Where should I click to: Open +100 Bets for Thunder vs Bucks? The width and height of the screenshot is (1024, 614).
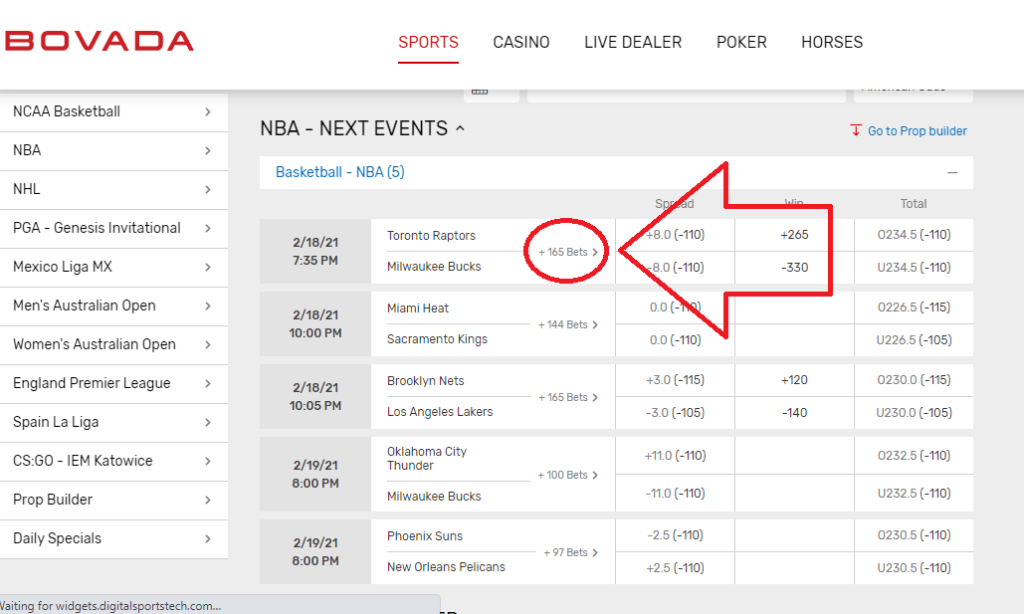[x=568, y=475]
